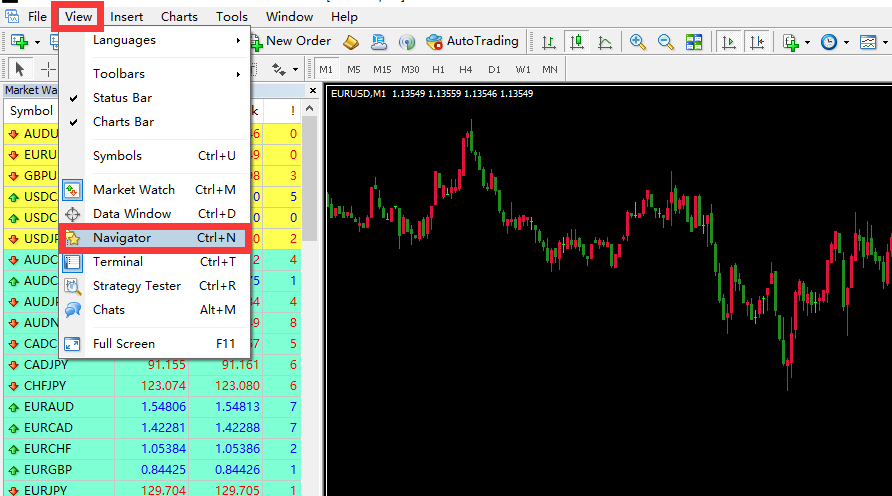The width and height of the screenshot is (892, 496).
Task: Switch chart to M1 timeframe
Action: tap(326, 69)
